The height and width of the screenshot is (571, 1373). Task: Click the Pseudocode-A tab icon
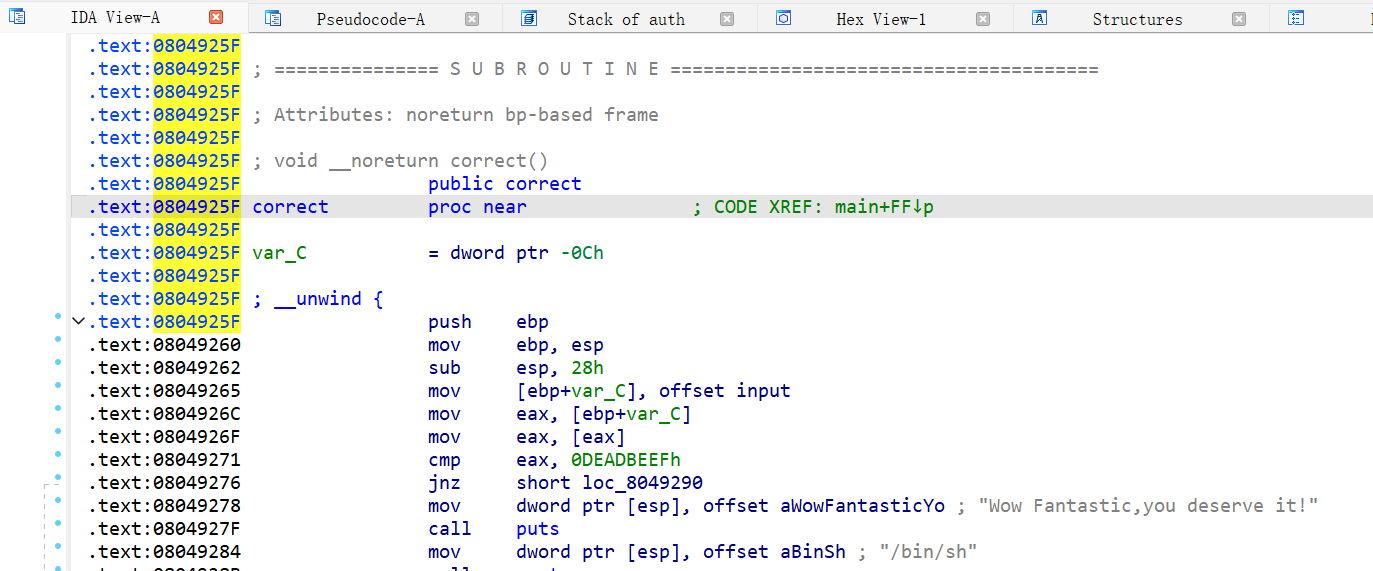[x=273, y=18]
